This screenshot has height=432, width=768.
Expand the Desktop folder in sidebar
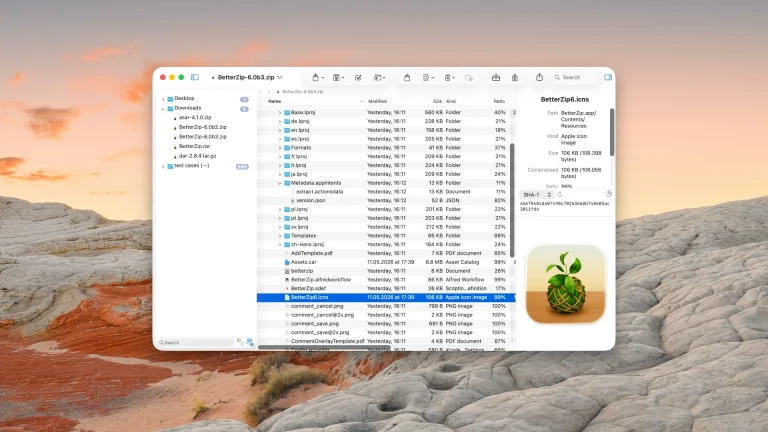[x=163, y=99]
